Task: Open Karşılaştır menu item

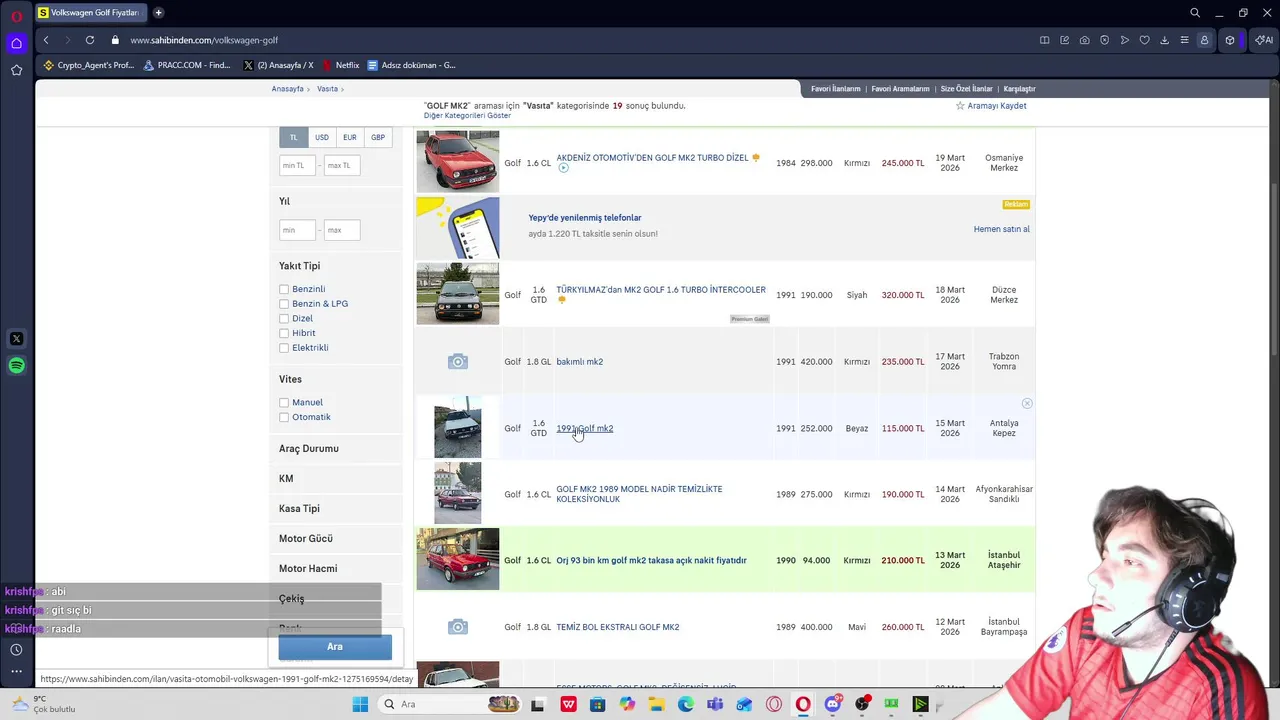Action: 1020,89
